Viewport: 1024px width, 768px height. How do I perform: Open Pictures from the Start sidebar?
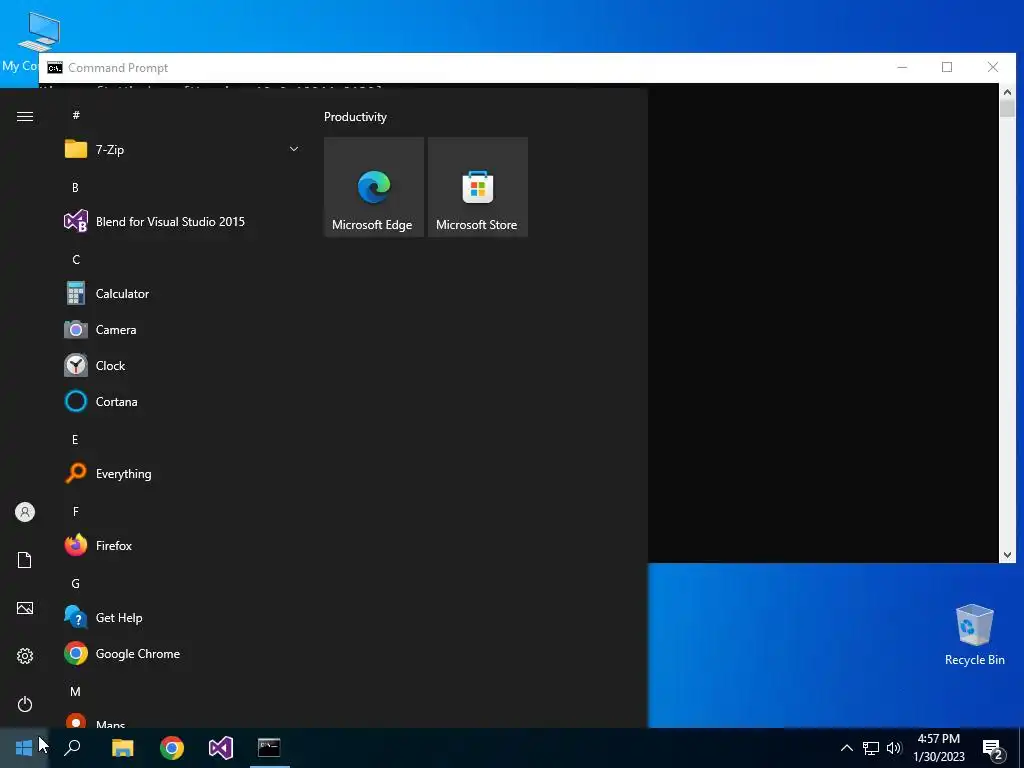point(25,608)
